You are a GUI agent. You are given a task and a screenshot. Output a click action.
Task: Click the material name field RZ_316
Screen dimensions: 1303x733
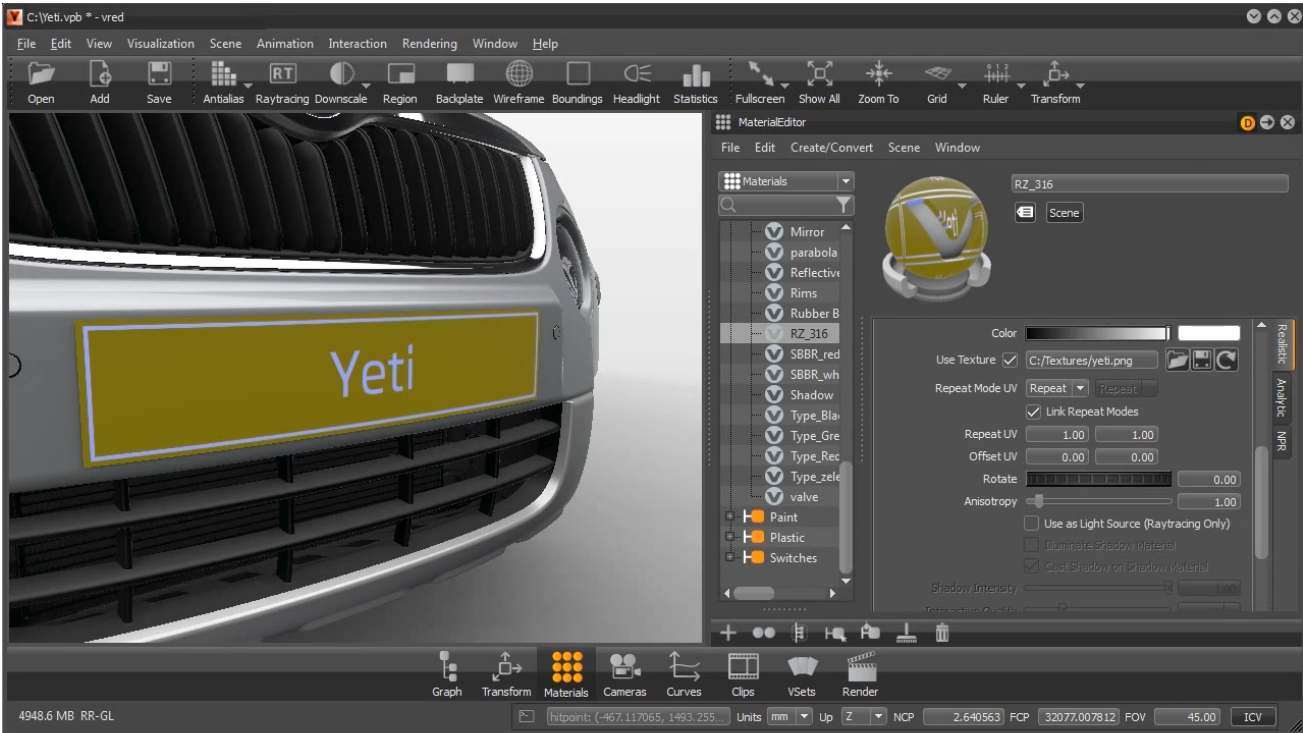1150,184
